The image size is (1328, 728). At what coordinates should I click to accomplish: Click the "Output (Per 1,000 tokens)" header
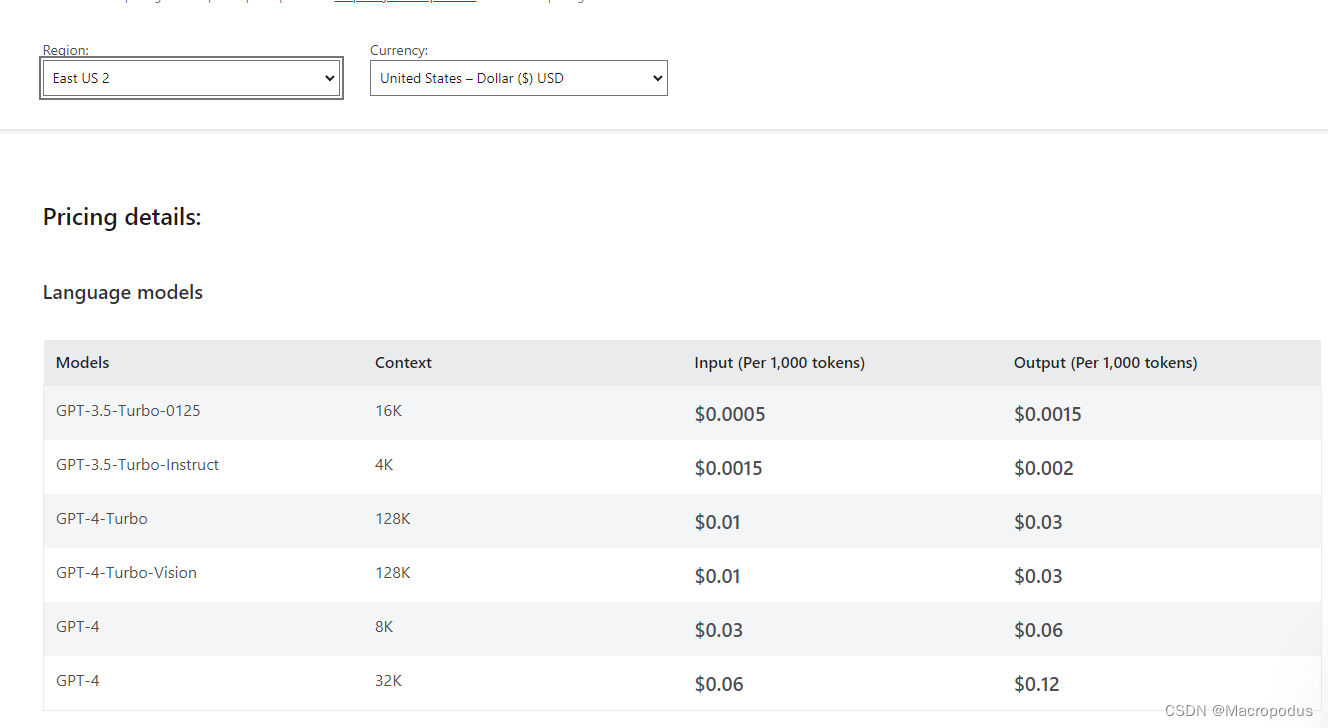1105,363
